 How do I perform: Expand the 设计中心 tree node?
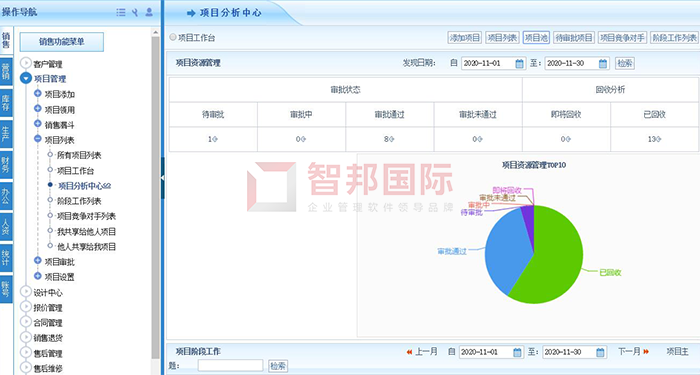[26, 292]
